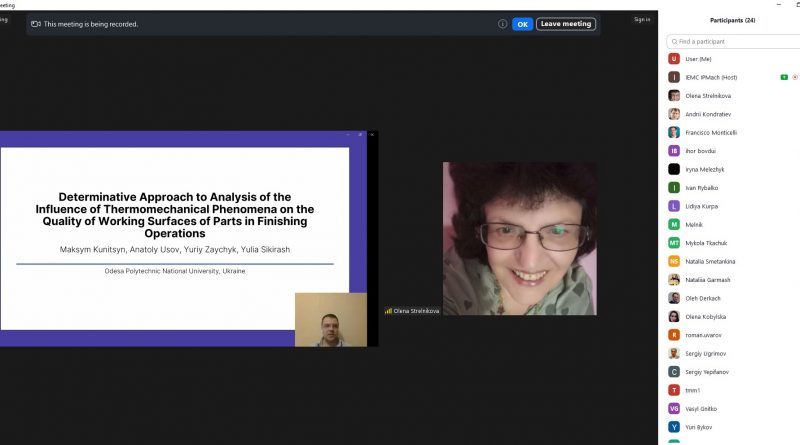Click the signal strength icon beside speaker name
This screenshot has height=445, width=800.
click(388, 311)
